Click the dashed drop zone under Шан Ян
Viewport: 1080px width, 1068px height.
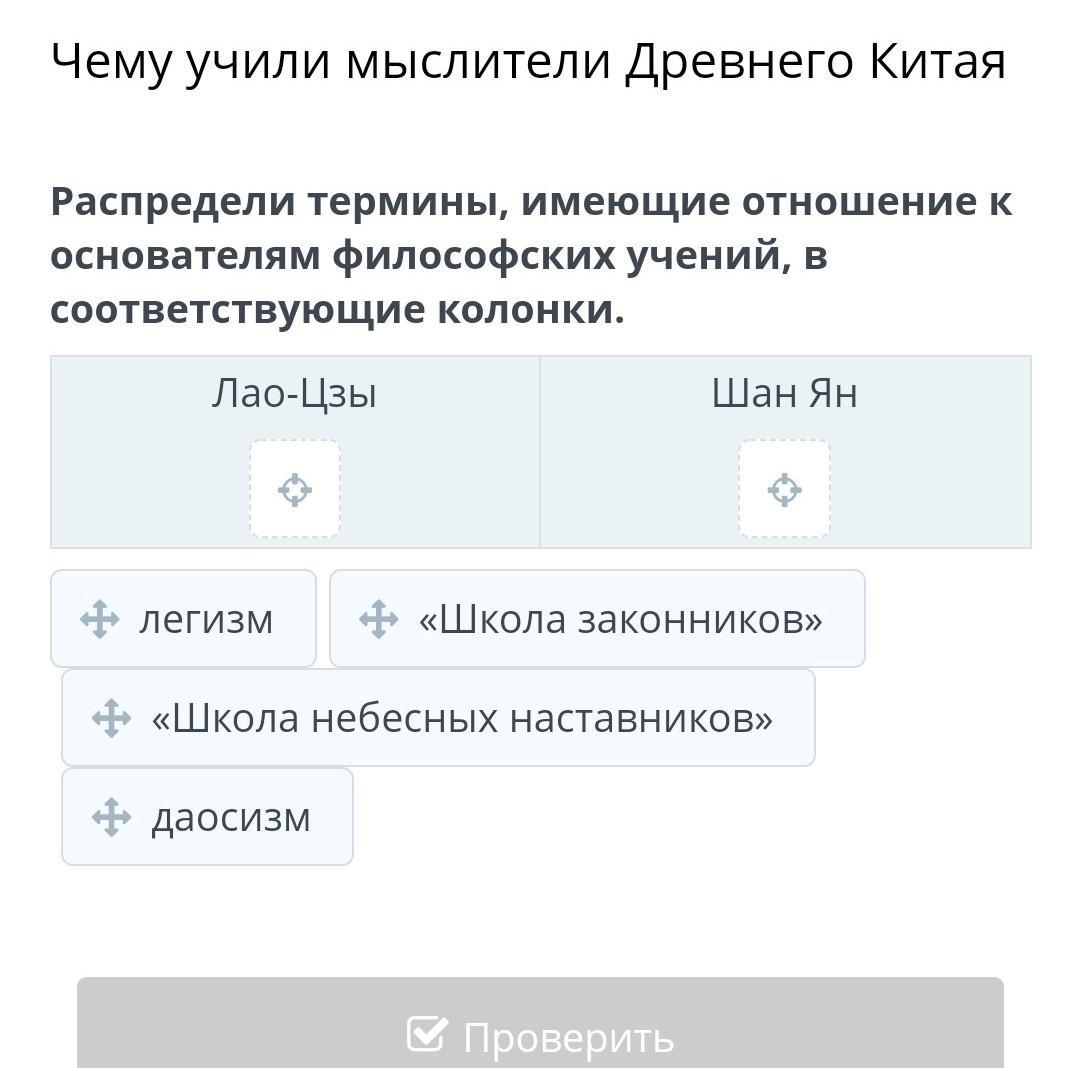point(785,488)
